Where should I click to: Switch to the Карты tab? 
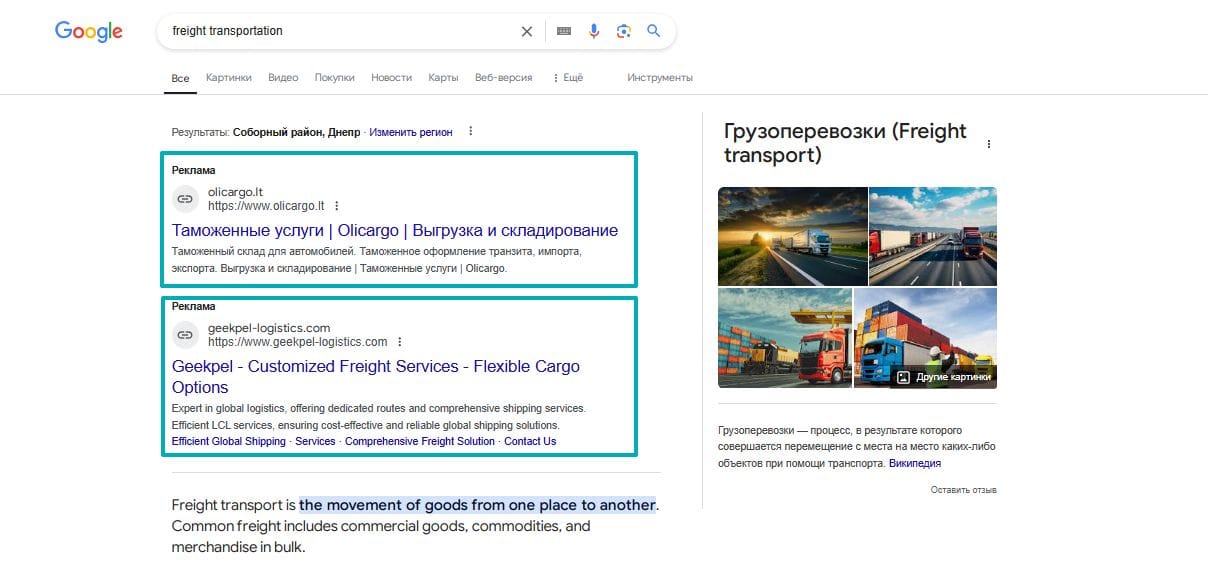(443, 77)
